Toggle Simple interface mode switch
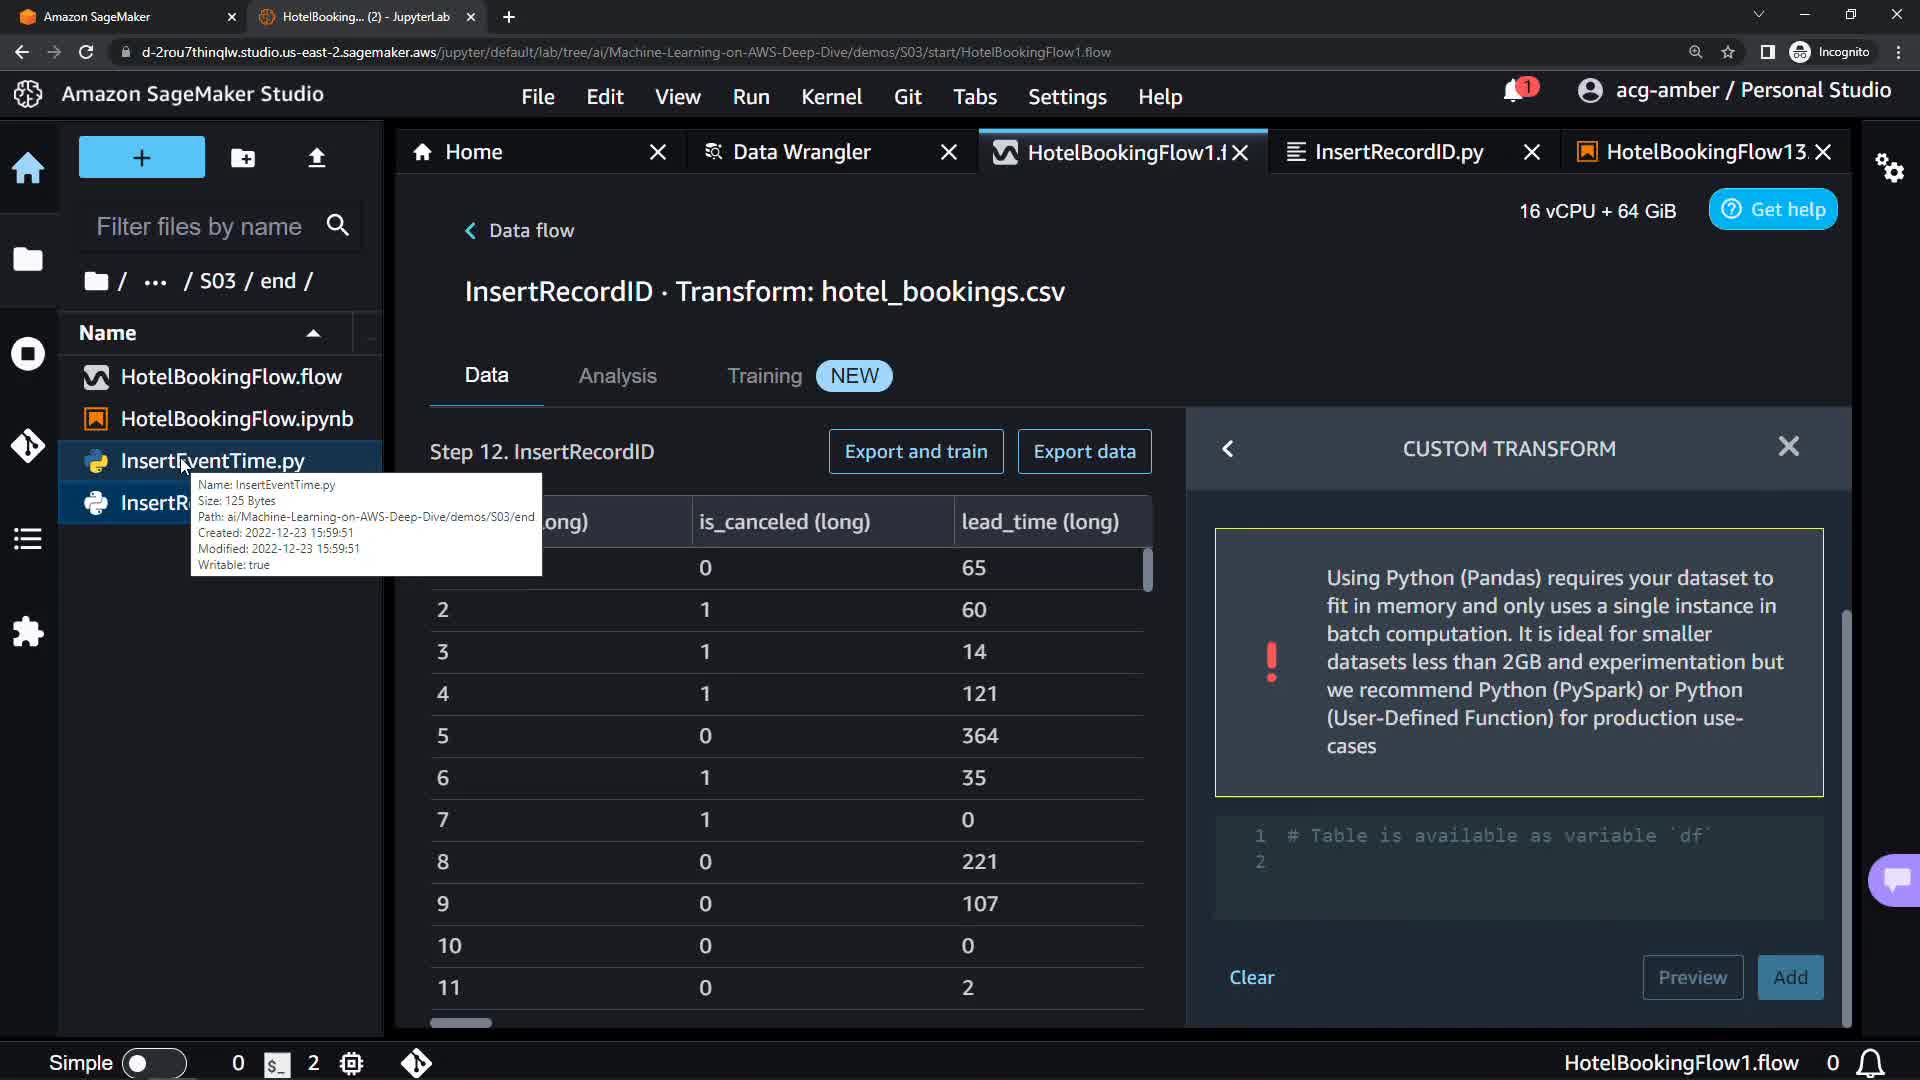Viewport: 1920px width, 1080px height. tap(153, 1063)
